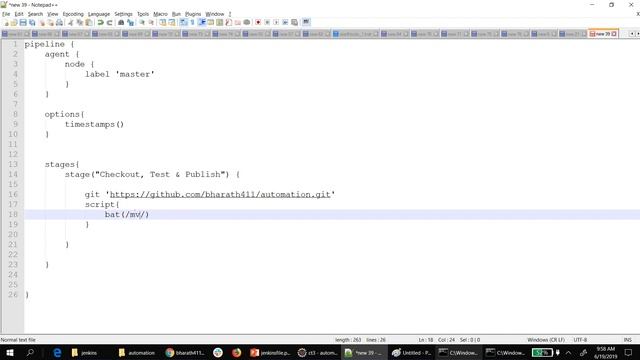This screenshot has width=640, height=360.
Task: Open the Tools menu
Action: coord(143,14)
